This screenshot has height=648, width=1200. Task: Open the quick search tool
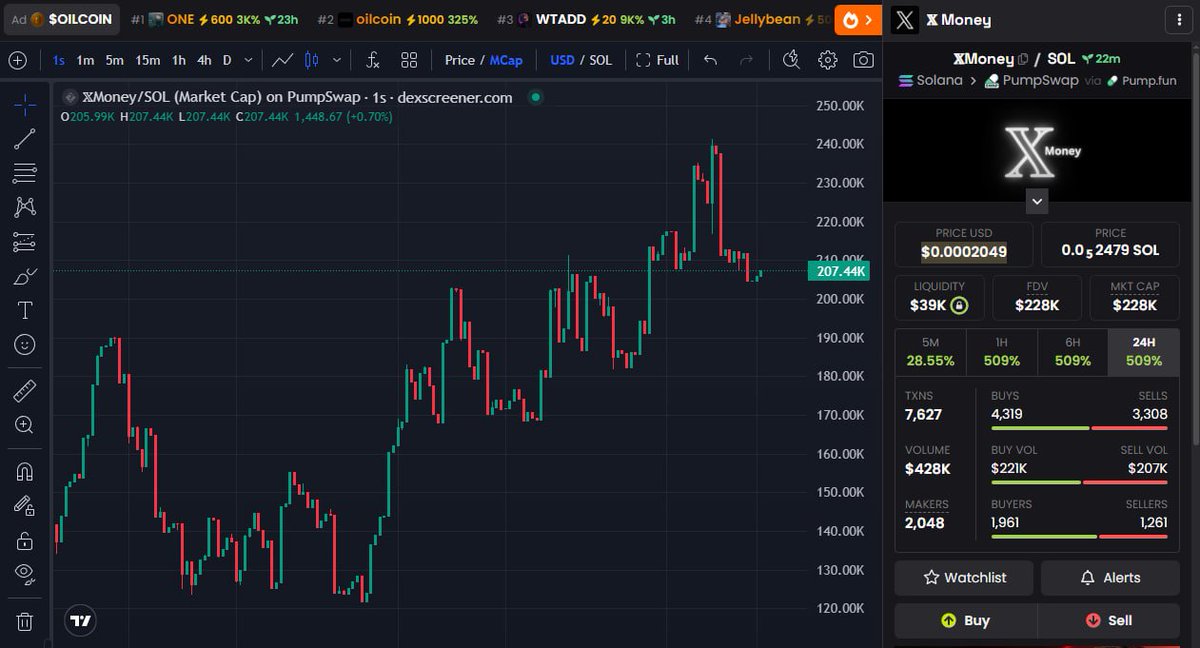coord(791,60)
